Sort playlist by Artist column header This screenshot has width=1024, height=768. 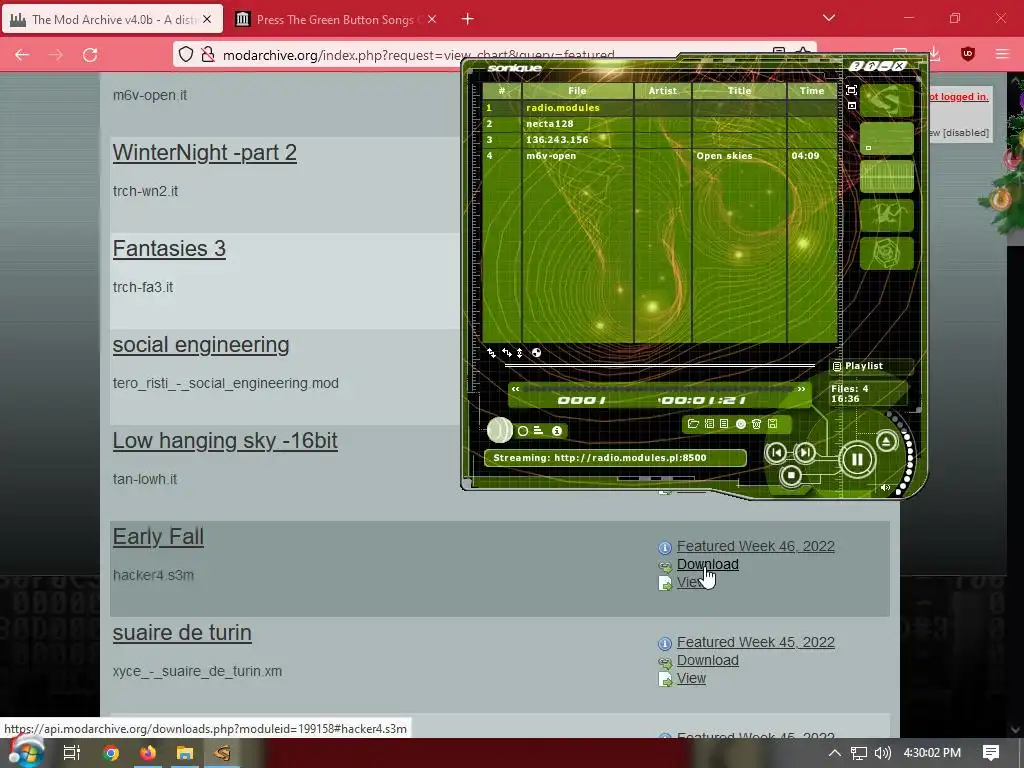(x=663, y=91)
